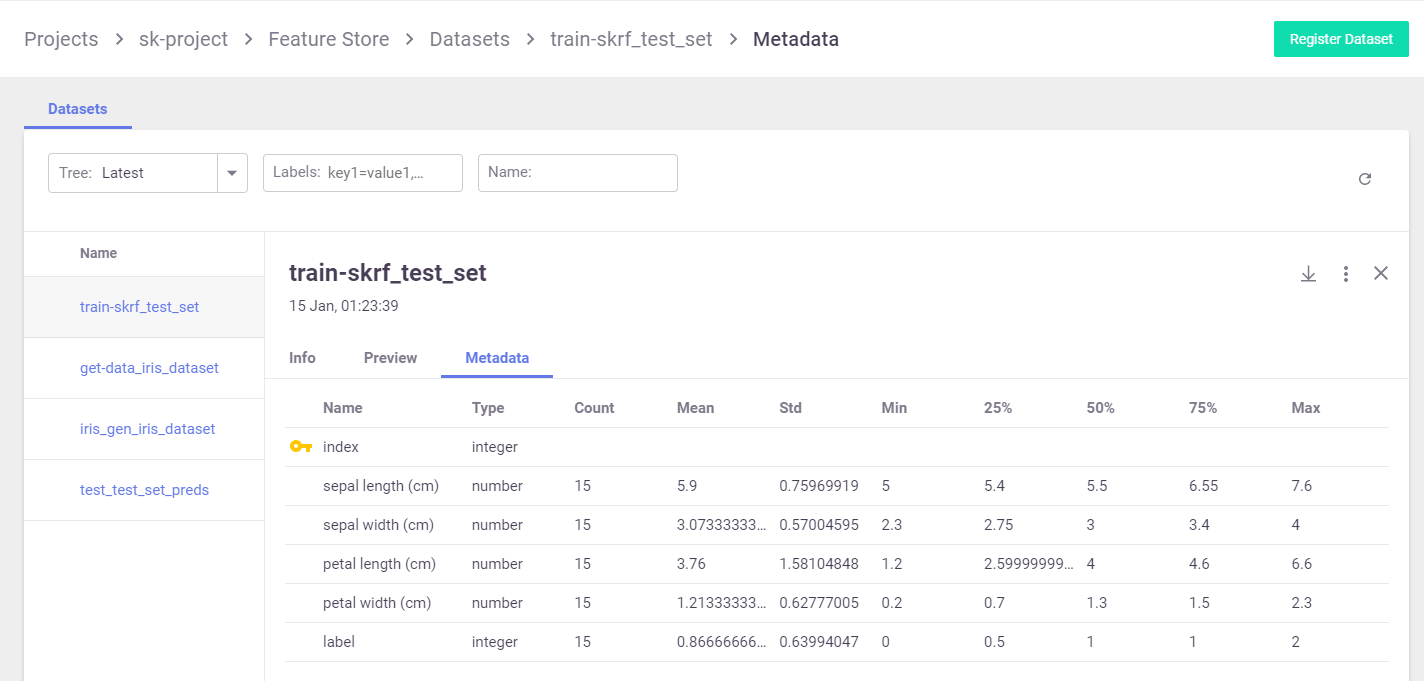Click the Type column header

pyautogui.click(x=488, y=408)
